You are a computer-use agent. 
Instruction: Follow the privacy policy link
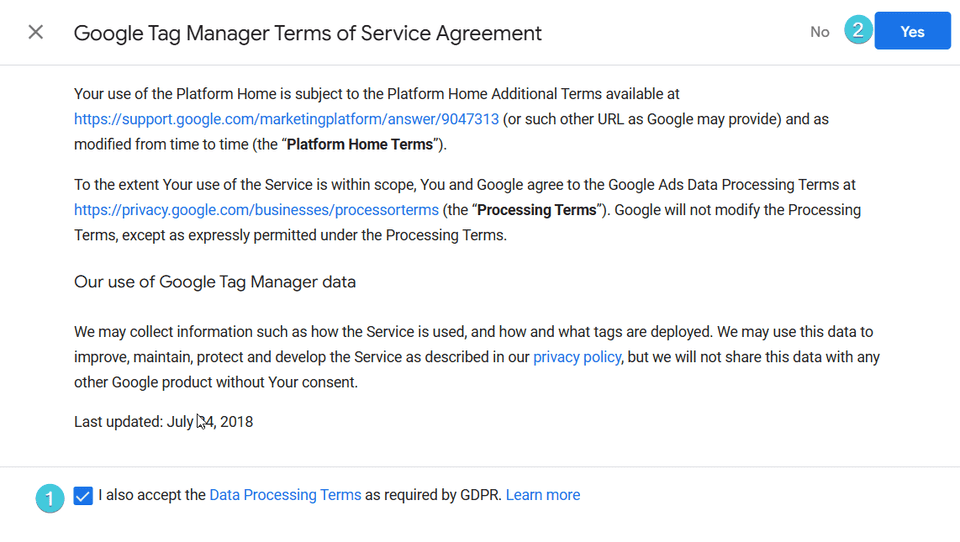[577, 357]
